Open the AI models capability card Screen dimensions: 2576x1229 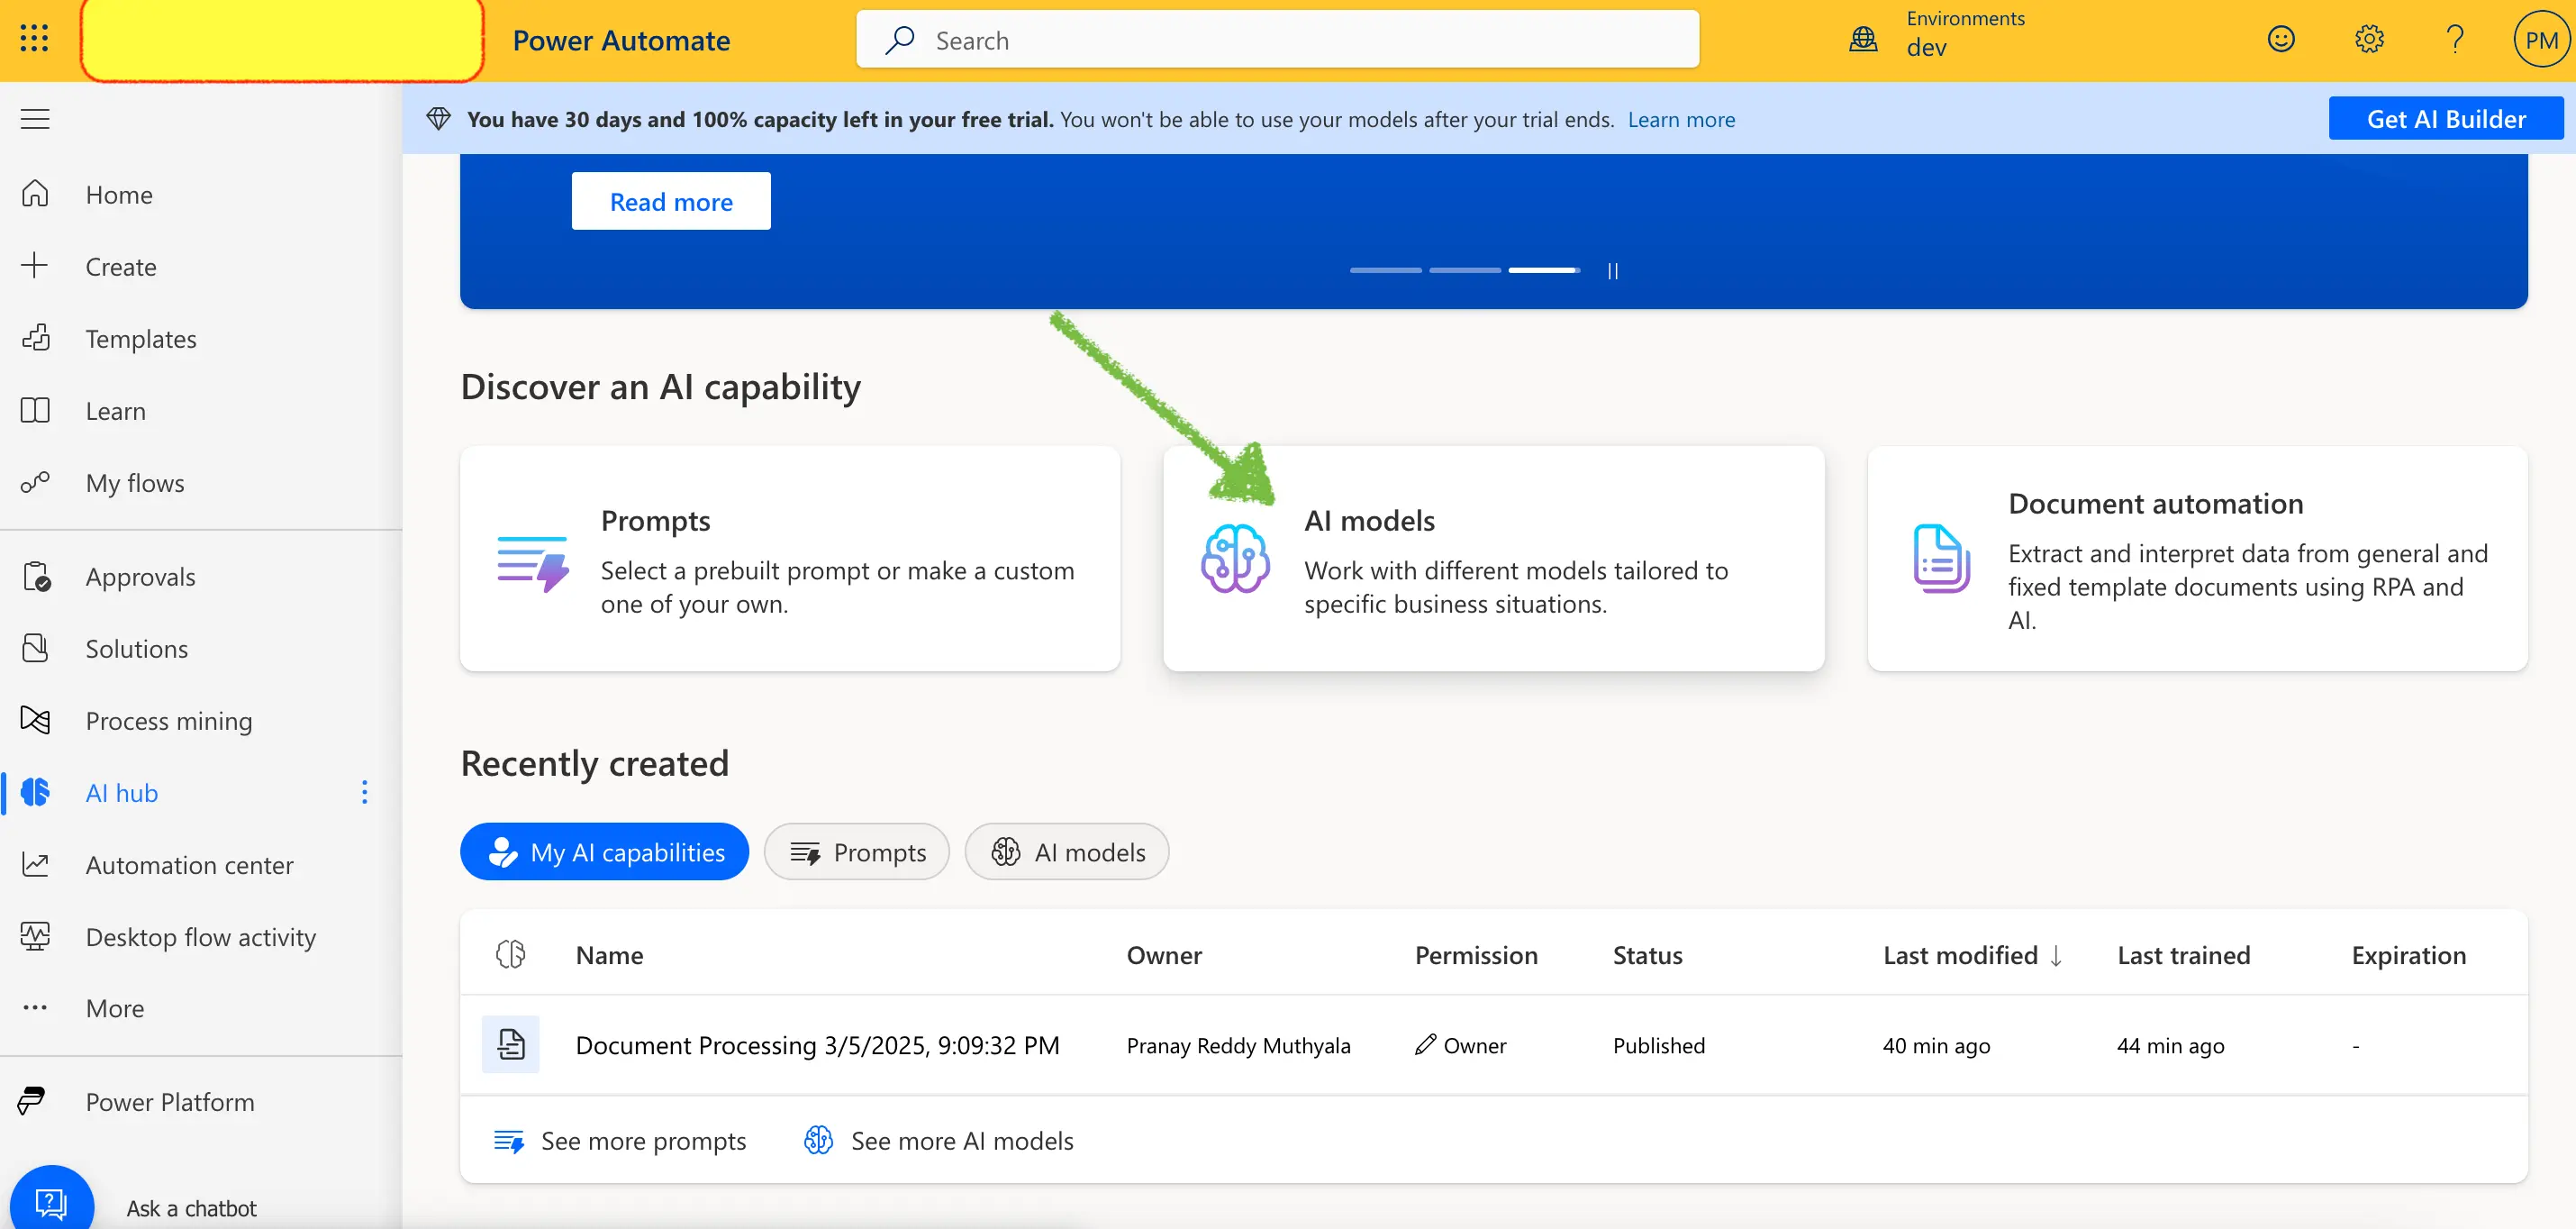click(x=1493, y=558)
